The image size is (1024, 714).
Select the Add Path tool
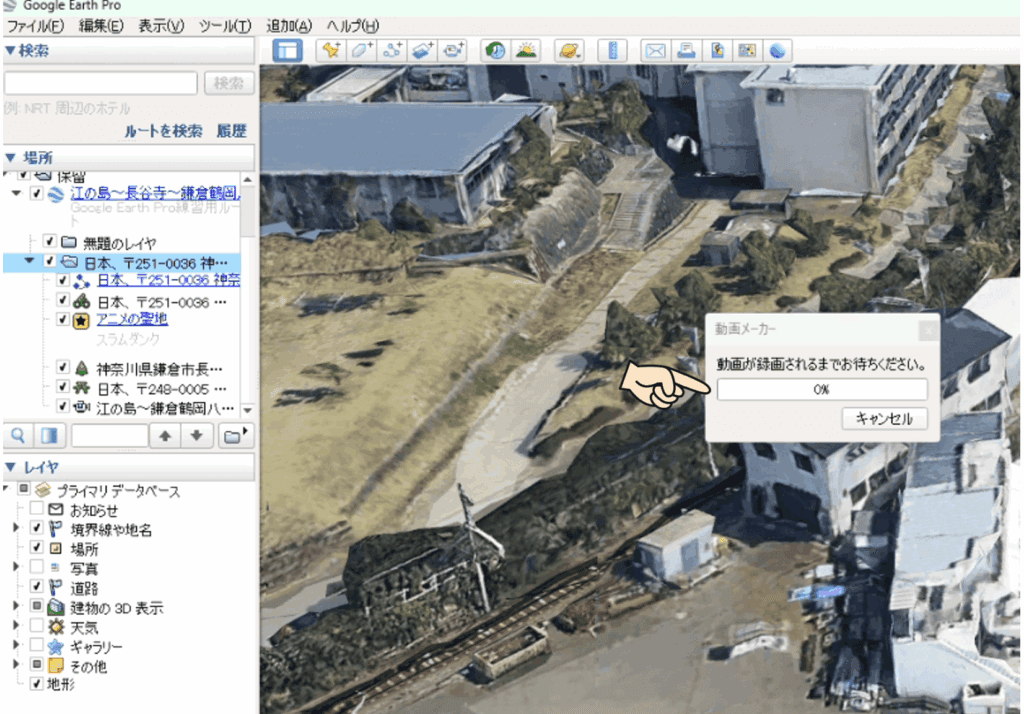tap(392, 50)
